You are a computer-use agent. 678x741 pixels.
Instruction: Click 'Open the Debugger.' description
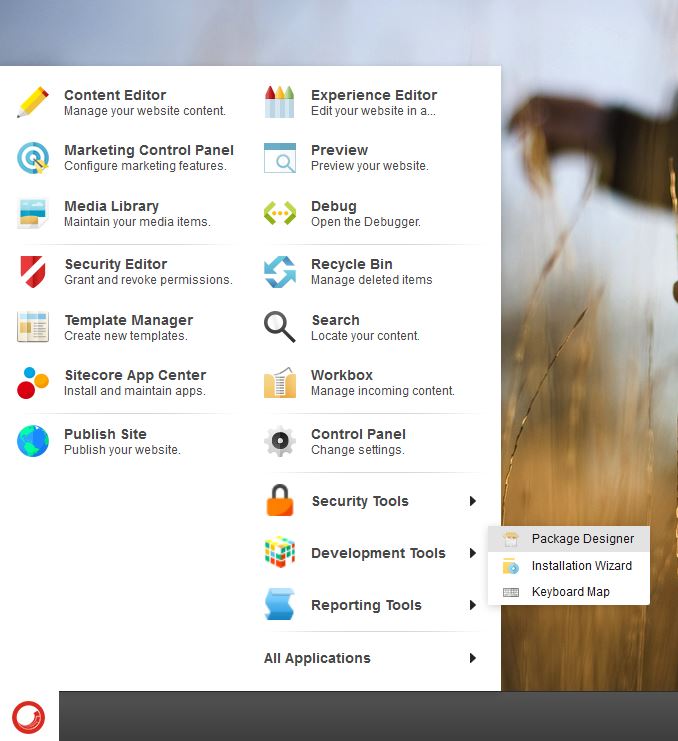point(366,222)
